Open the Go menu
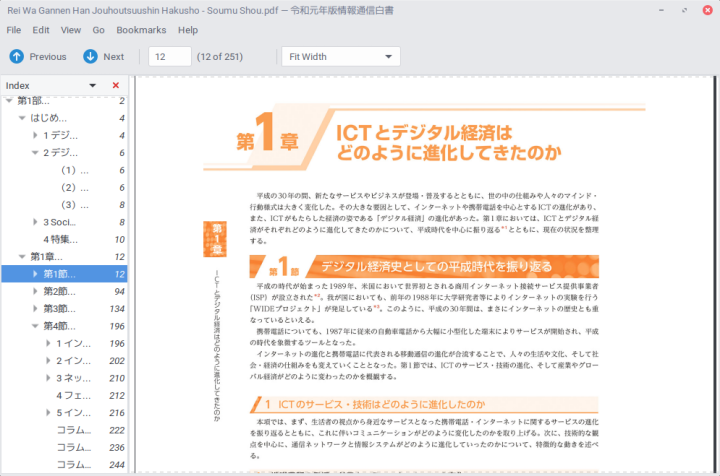 click(99, 30)
